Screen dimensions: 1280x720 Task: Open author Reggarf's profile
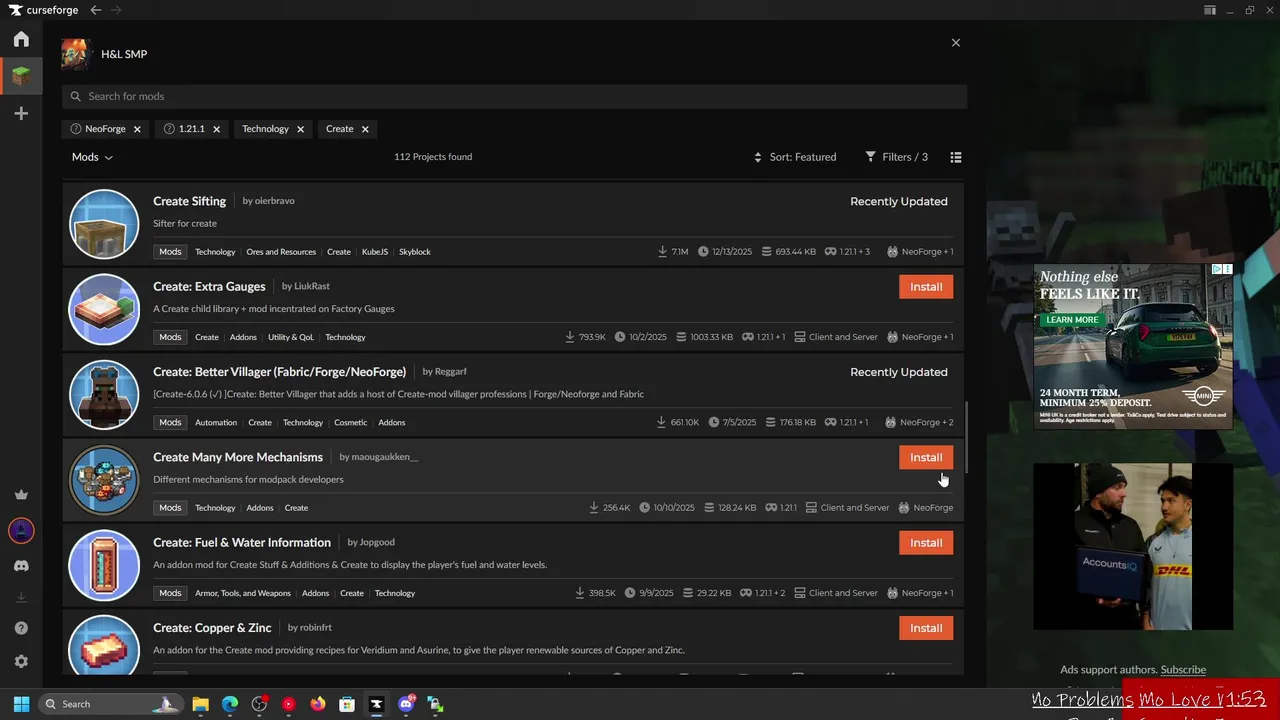tap(451, 372)
